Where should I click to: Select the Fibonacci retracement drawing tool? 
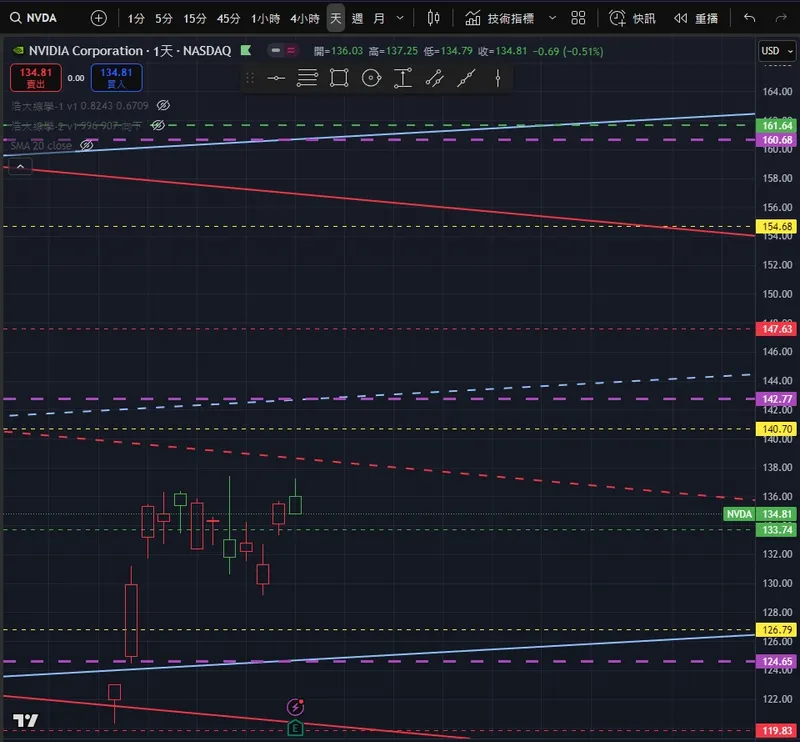pyautogui.click(x=307, y=78)
